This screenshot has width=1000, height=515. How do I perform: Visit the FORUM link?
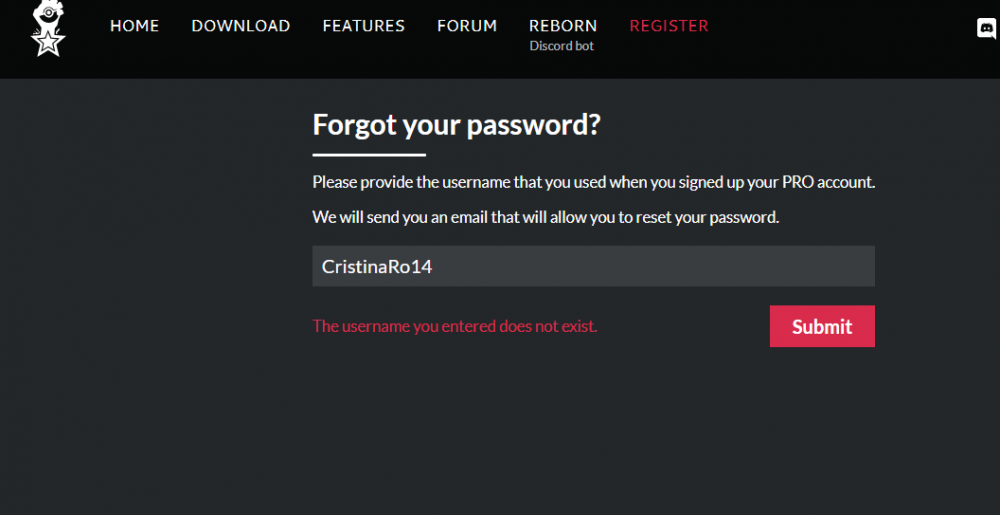[467, 26]
